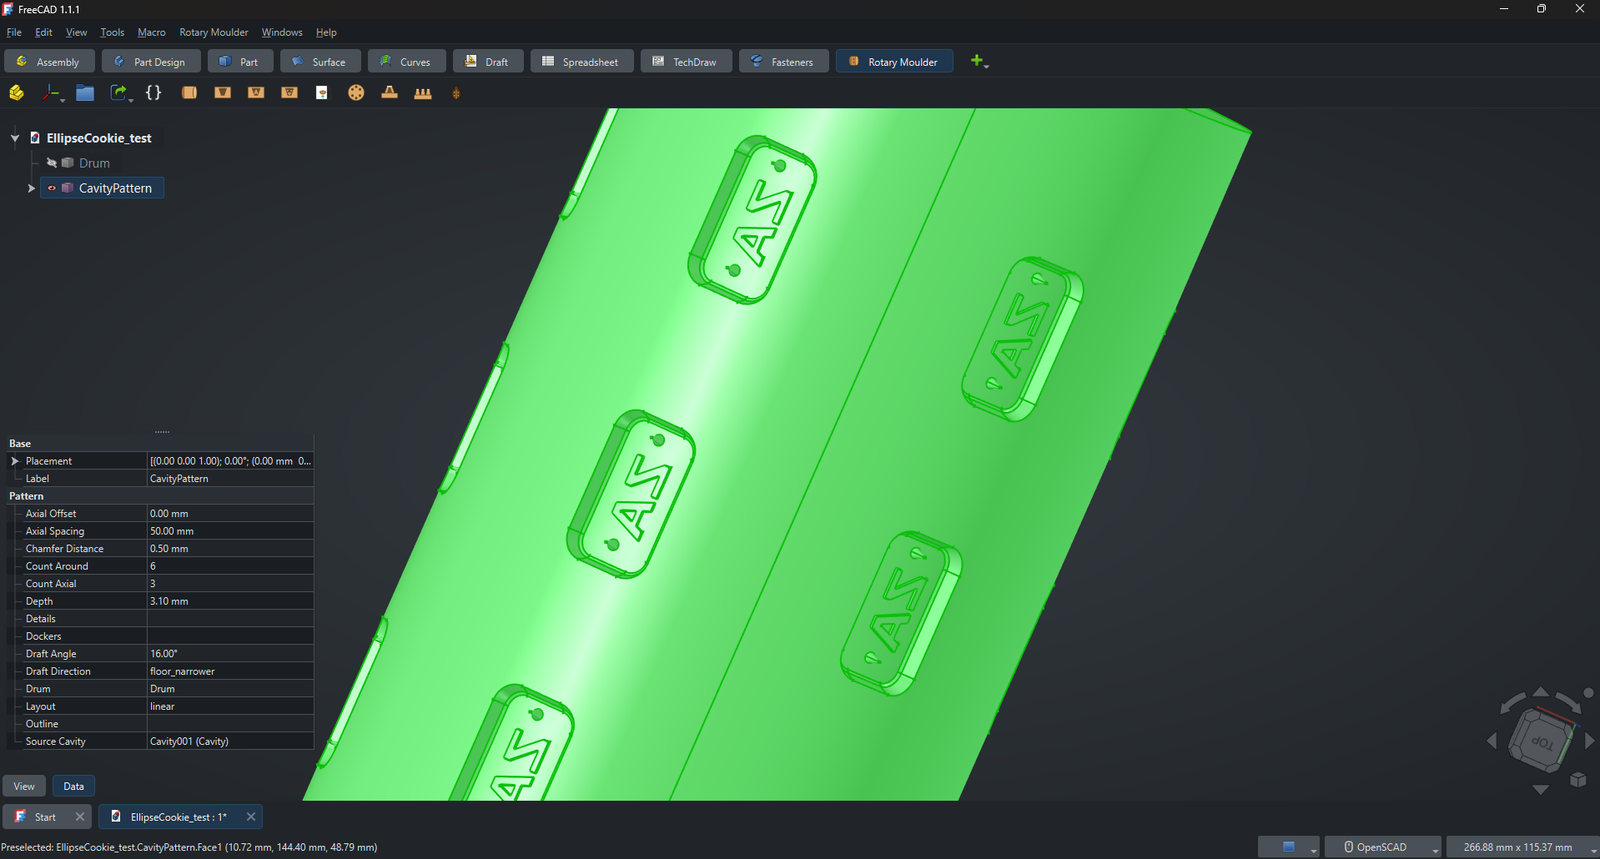Close the EllipseCookie_test document tab
The width and height of the screenshot is (1600, 859).
click(251, 817)
